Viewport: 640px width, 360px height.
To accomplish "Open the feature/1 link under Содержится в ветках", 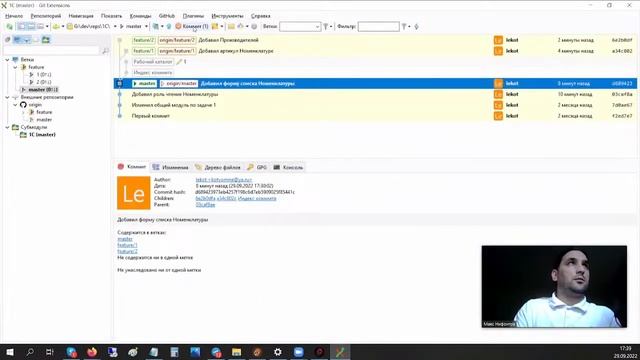I will (x=127, y=245).
